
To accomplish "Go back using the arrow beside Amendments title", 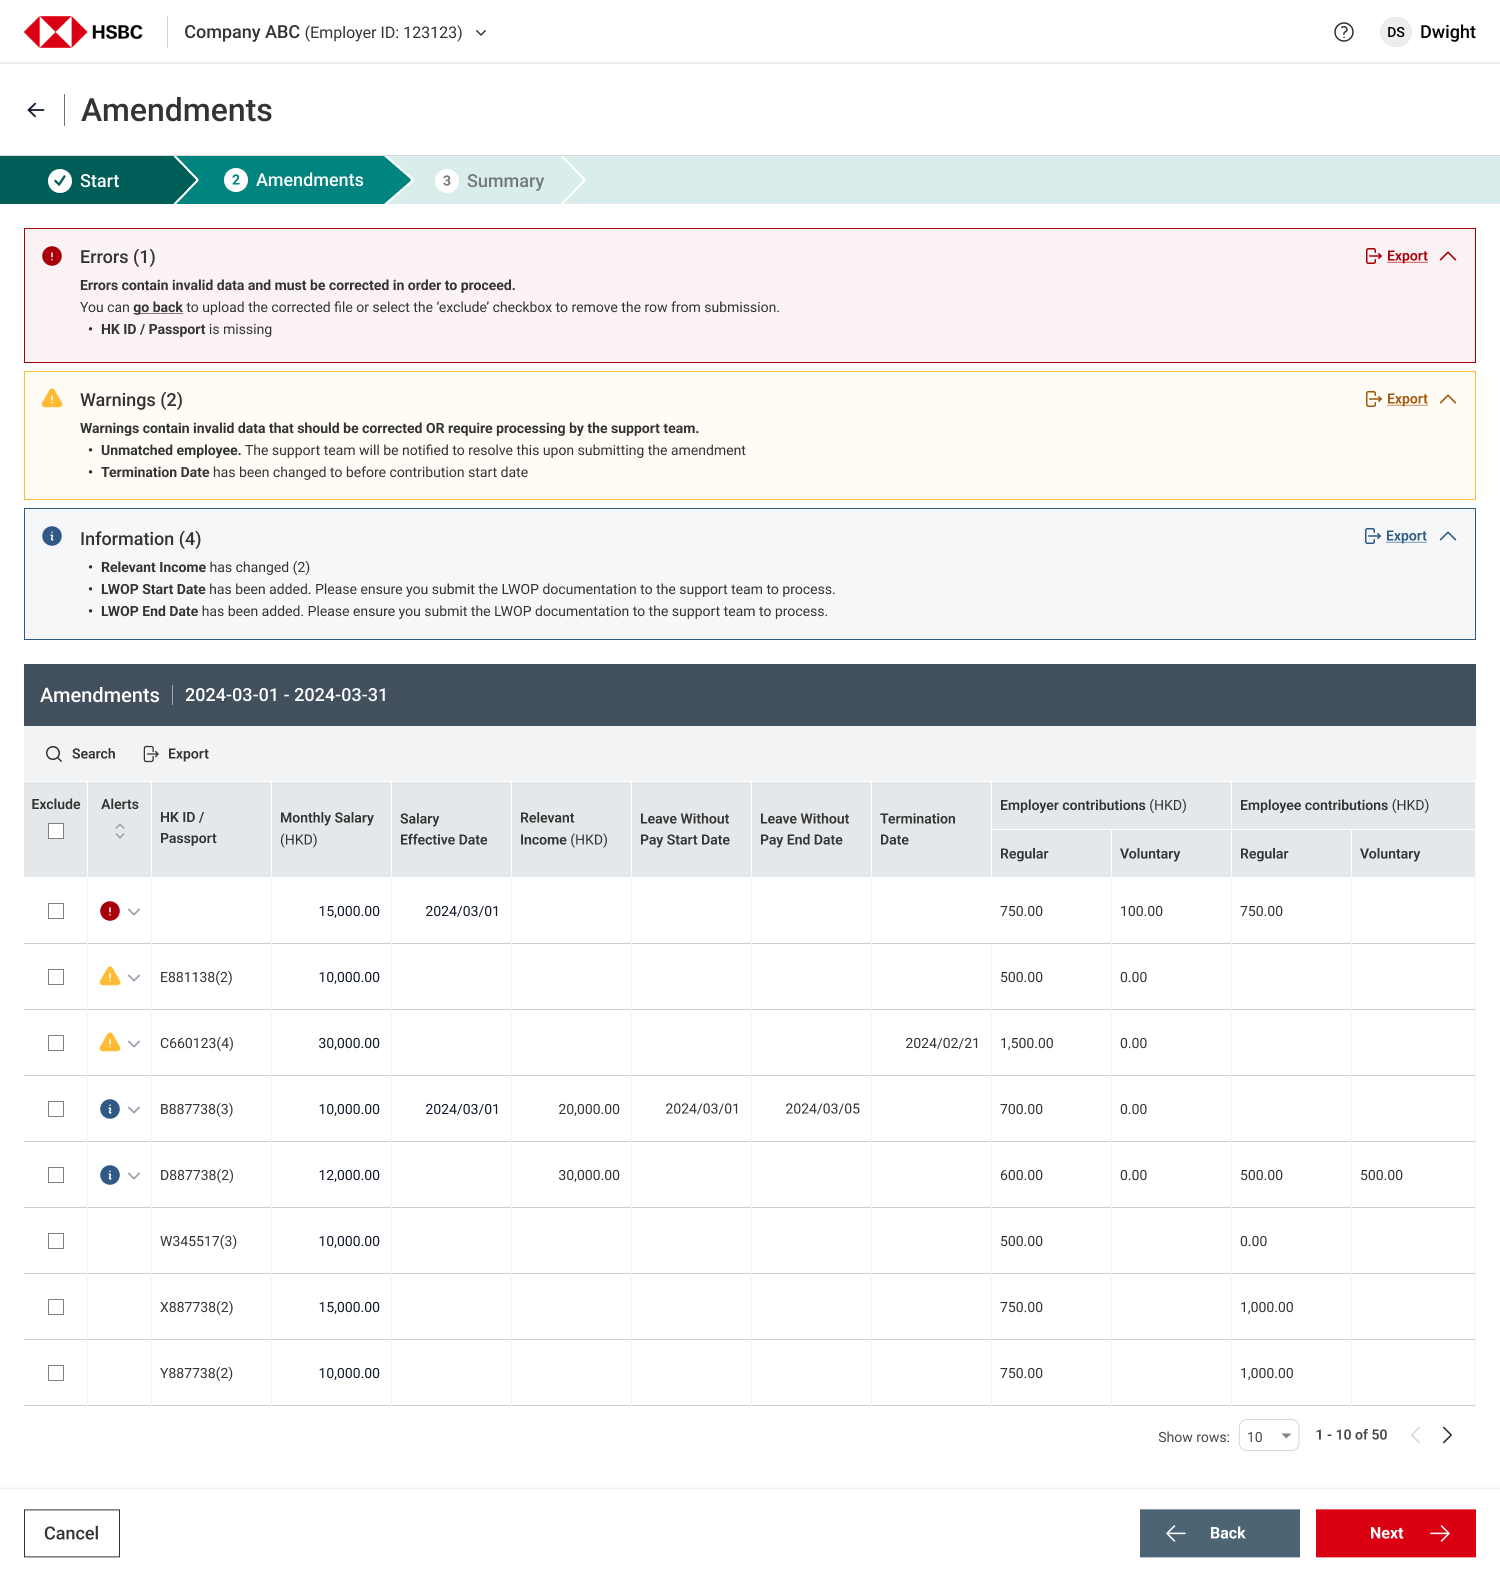I will [x=36, y=110].
